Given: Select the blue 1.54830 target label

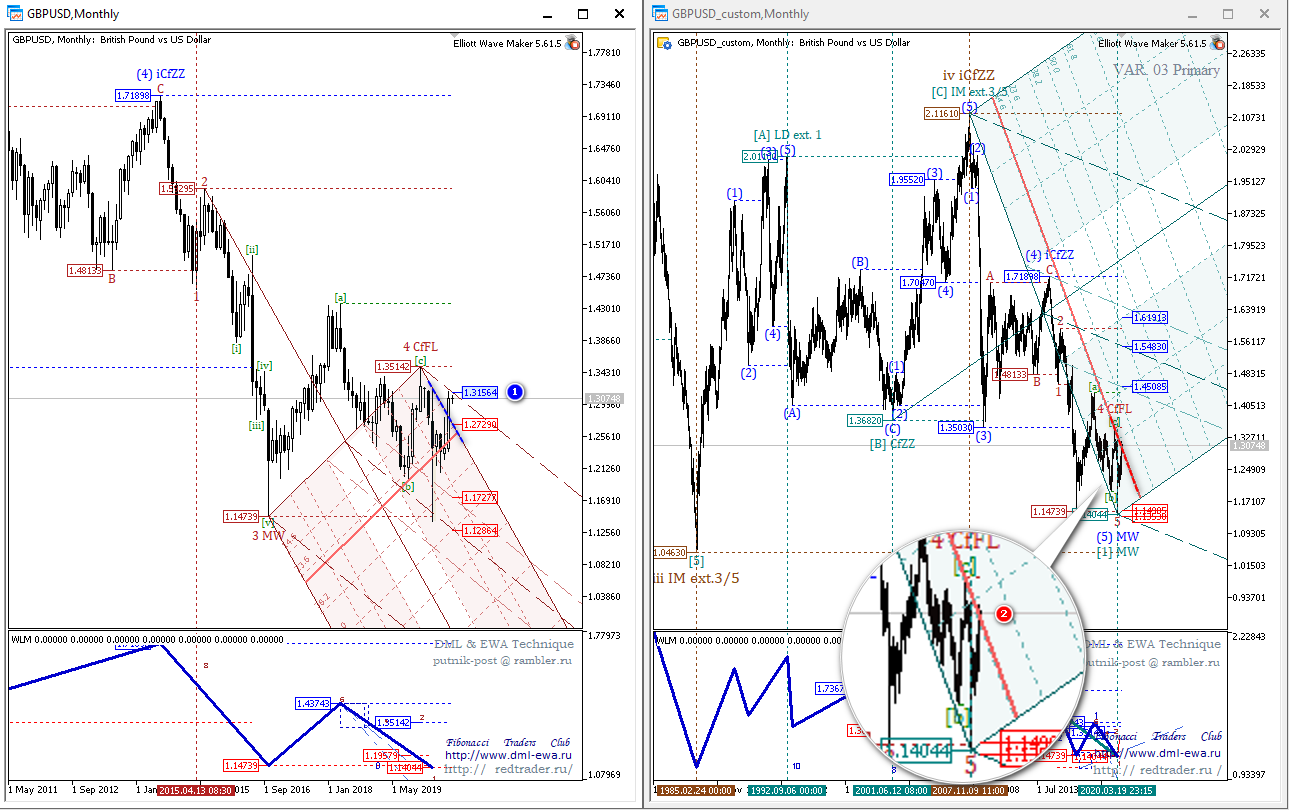Looking at the screenshot, I should [1150, 346].
